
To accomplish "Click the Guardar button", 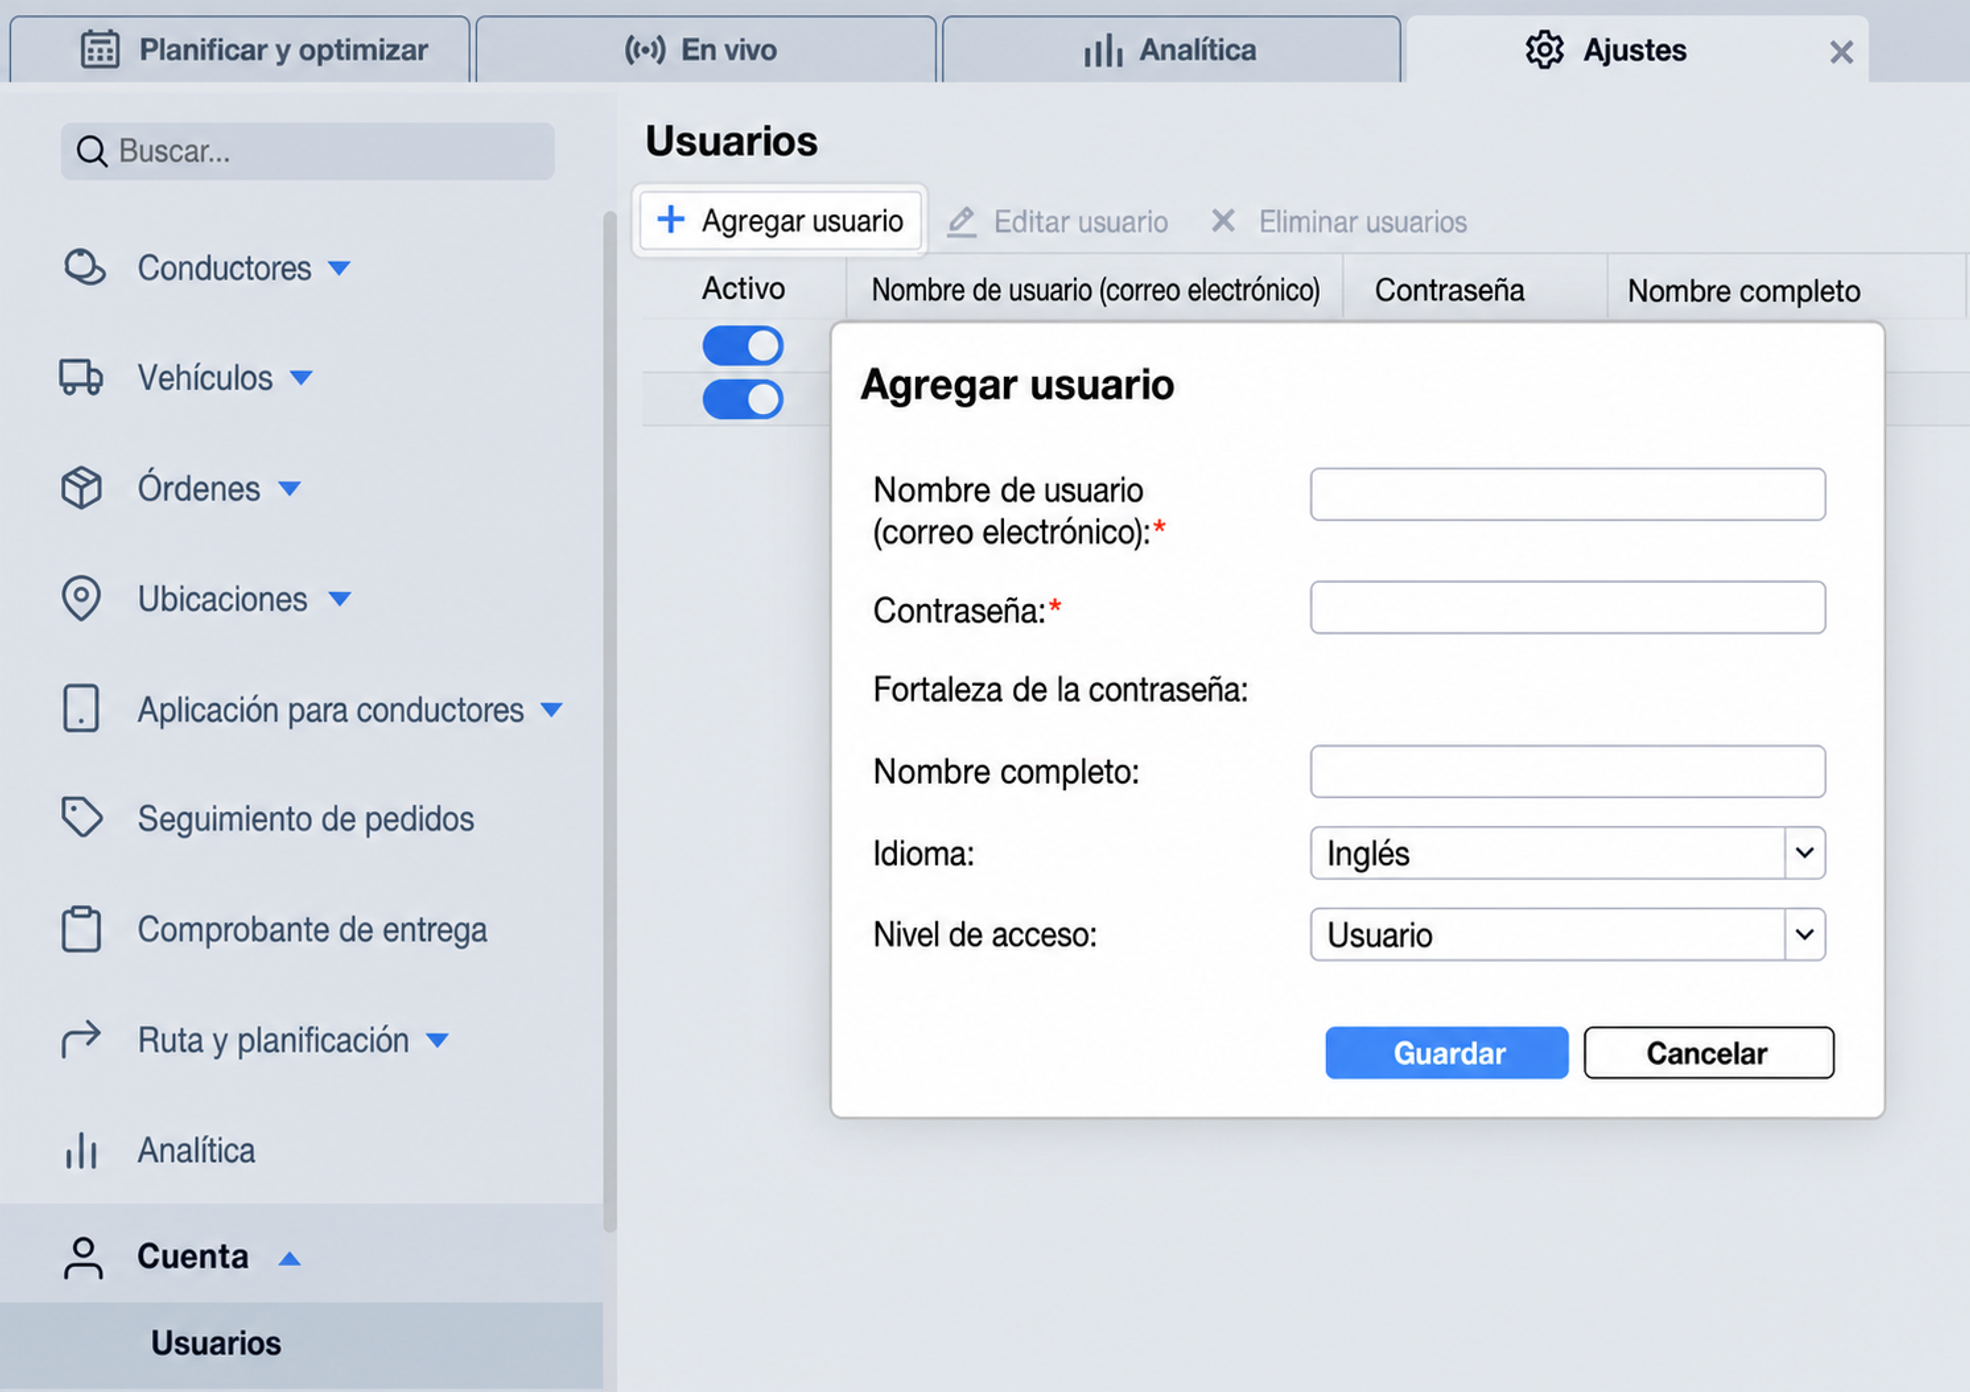I will click(1447, 1053).
